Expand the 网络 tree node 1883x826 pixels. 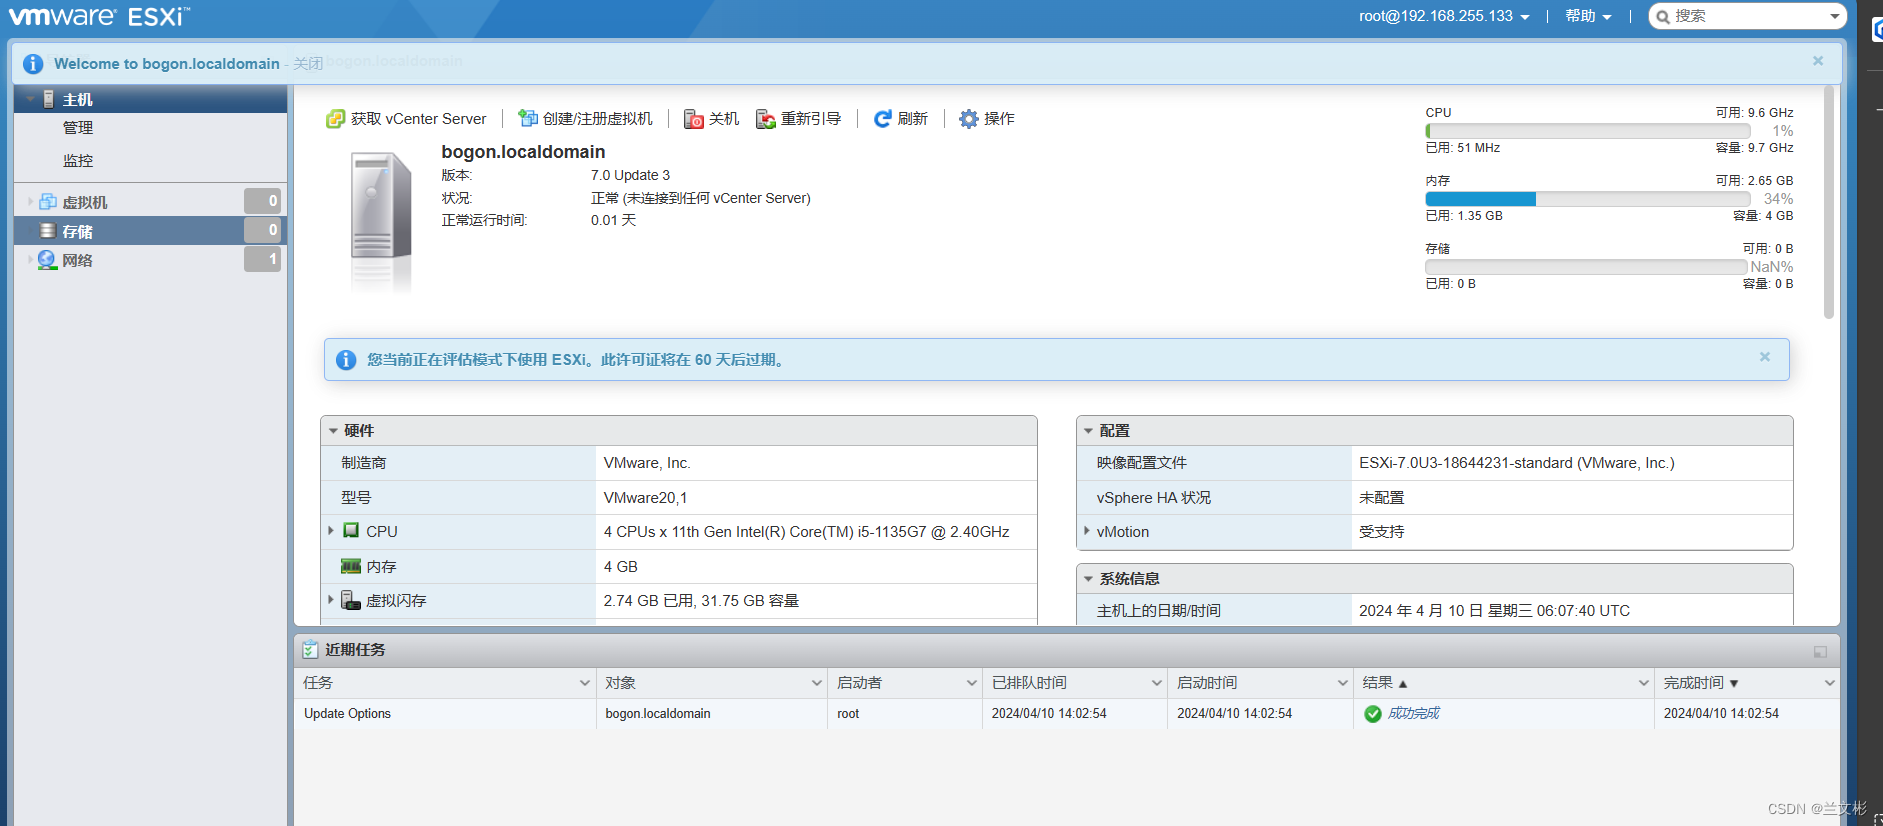click(30, 260)
